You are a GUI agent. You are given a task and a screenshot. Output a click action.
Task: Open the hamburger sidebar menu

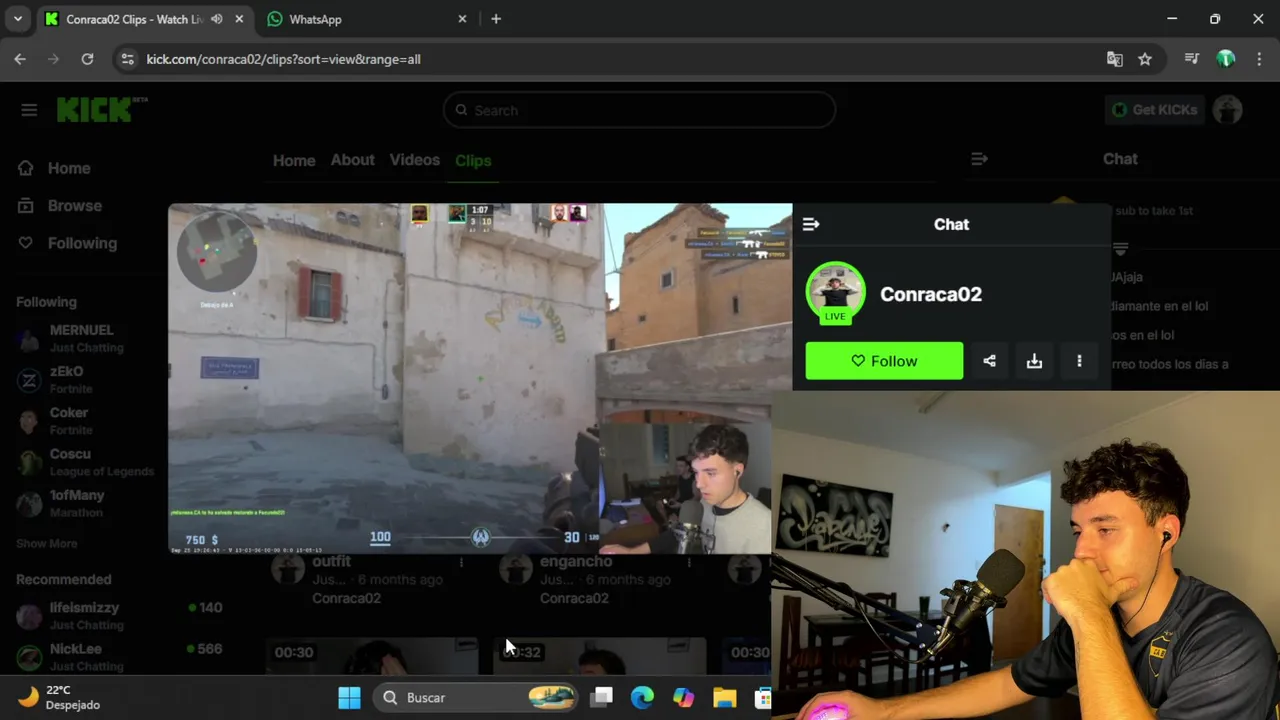29,110
